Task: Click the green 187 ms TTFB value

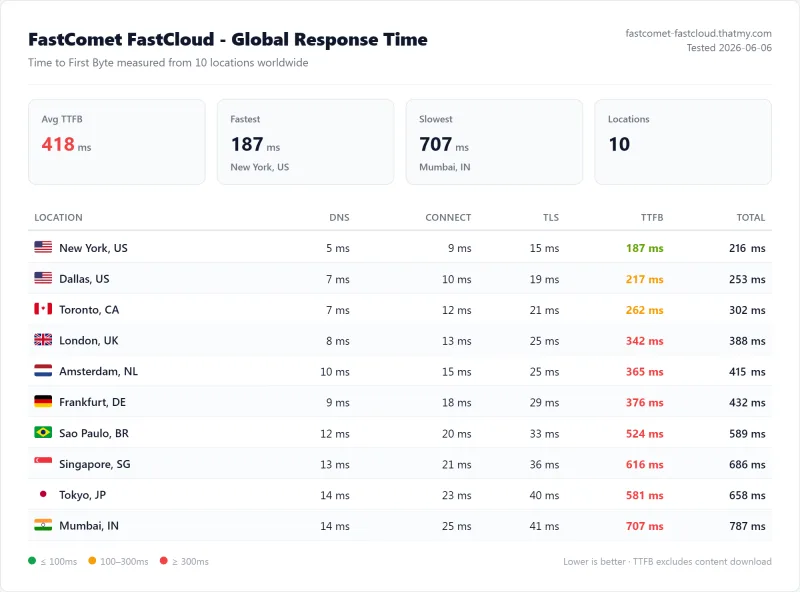Action: pyautogui.click(x=645, y=248)
